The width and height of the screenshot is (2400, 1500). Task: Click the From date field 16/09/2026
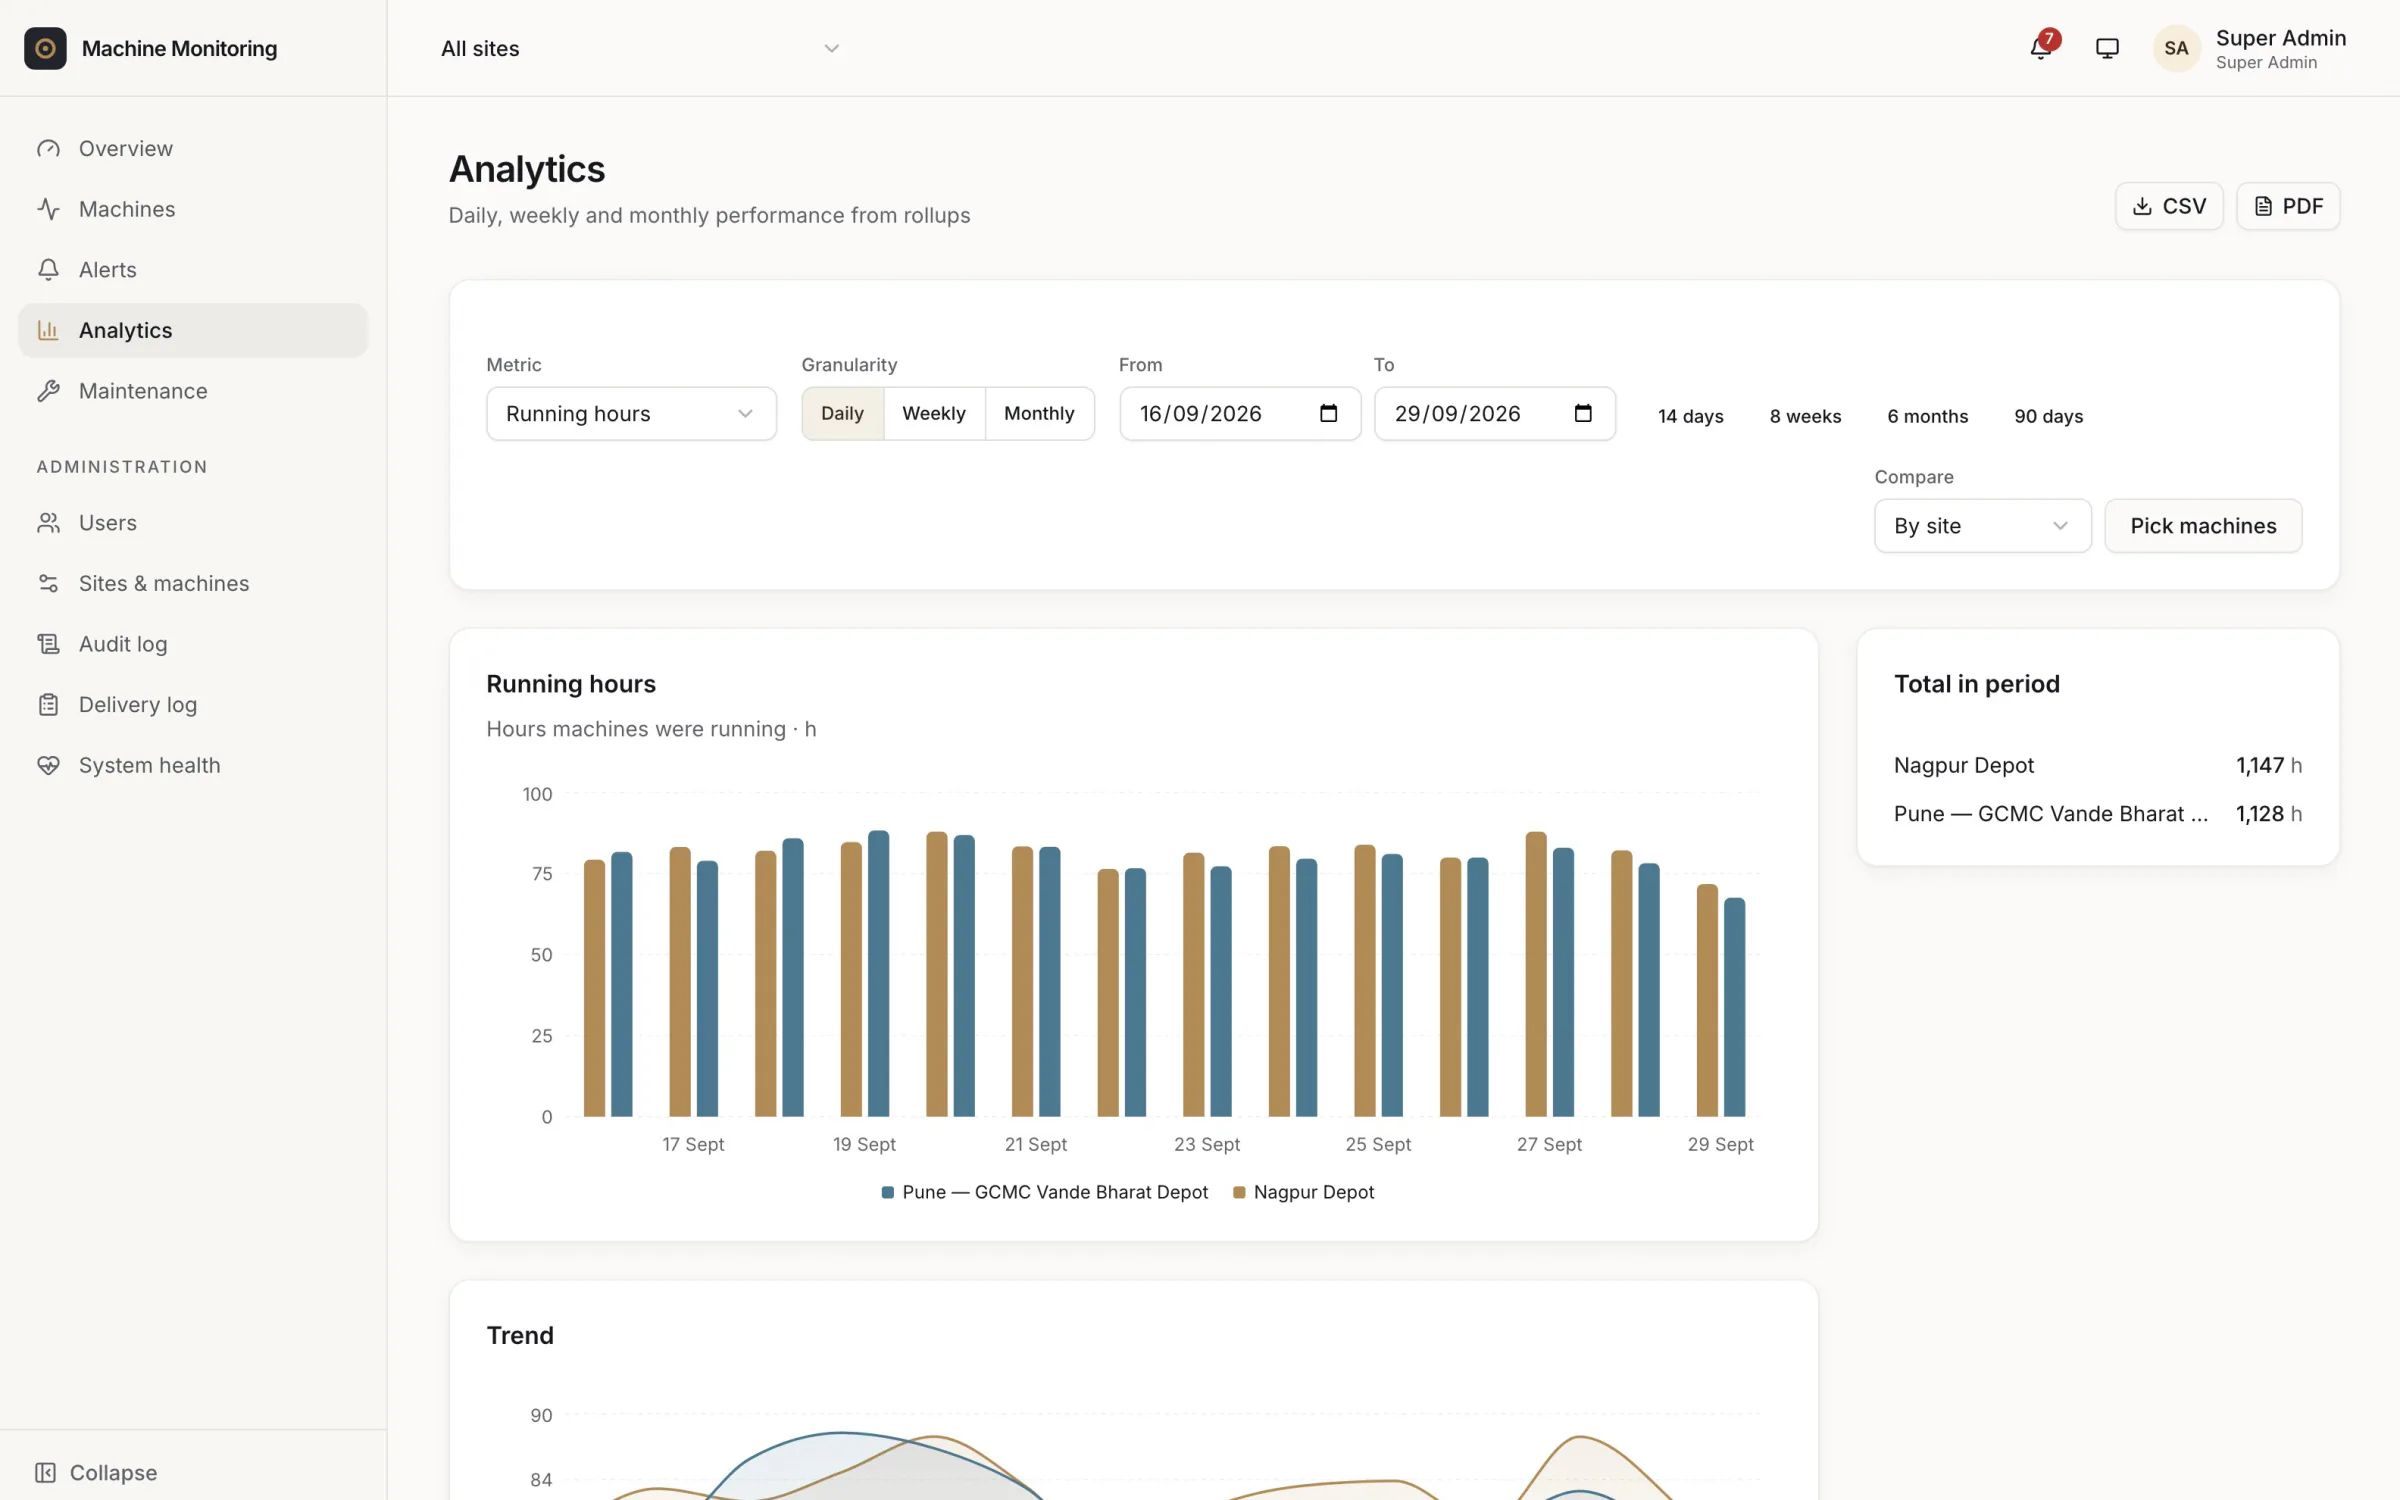pyautogui.click(x=1240, y=413)
